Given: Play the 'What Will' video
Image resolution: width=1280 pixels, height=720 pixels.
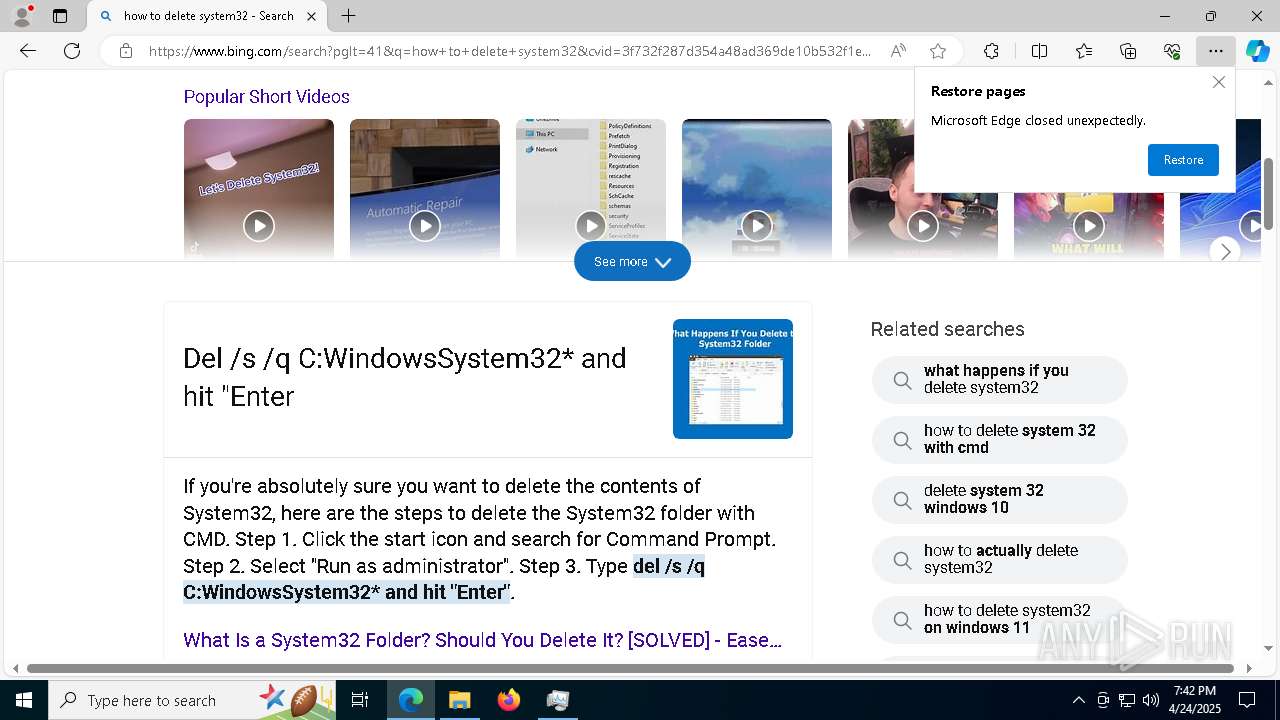Looking at the screenshot, I should pos(1089,226).
